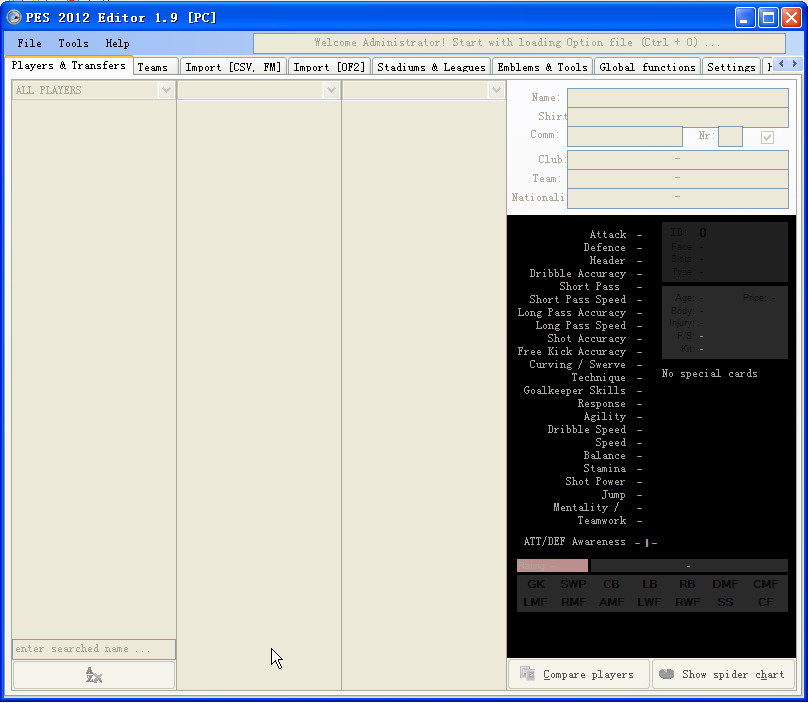The width and height of the screenshot is (808, 703).
Task: Click the Name input field
Action: coord(678,98)
